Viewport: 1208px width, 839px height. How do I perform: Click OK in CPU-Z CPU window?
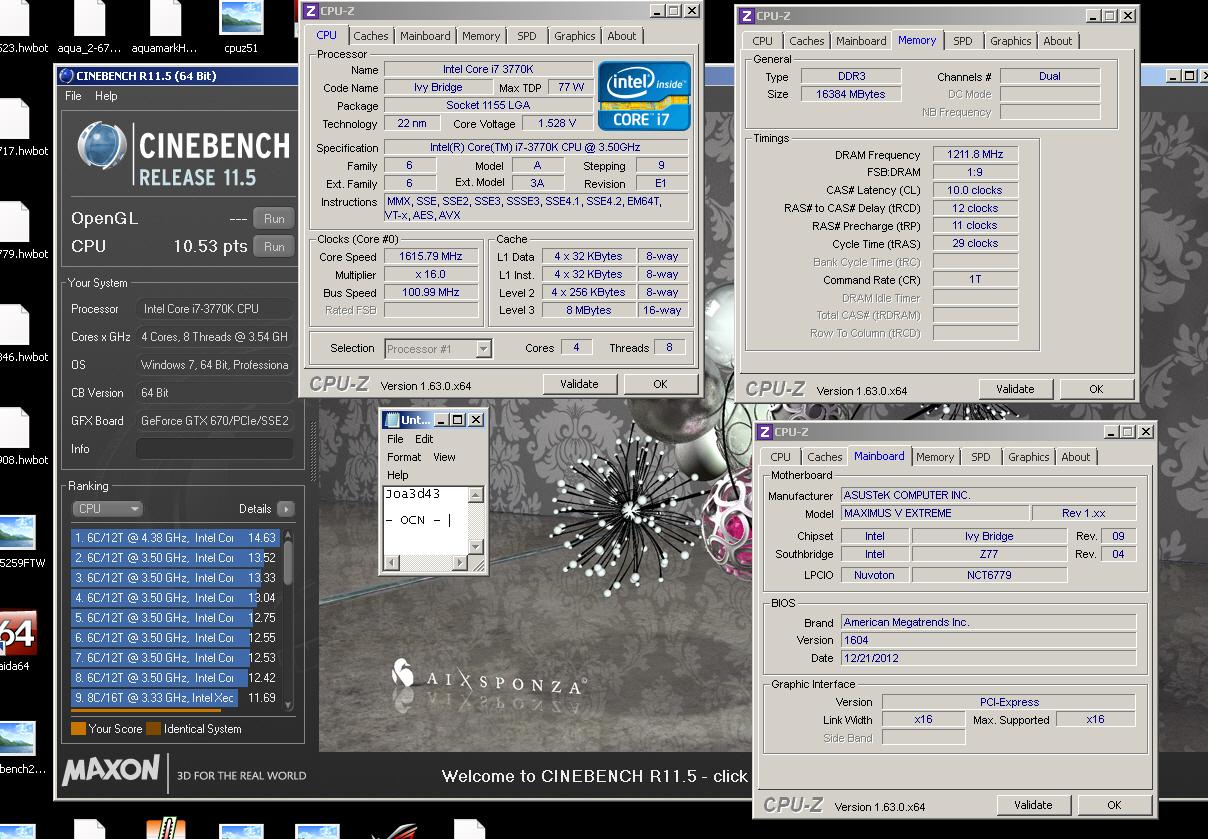pos(660,384)
